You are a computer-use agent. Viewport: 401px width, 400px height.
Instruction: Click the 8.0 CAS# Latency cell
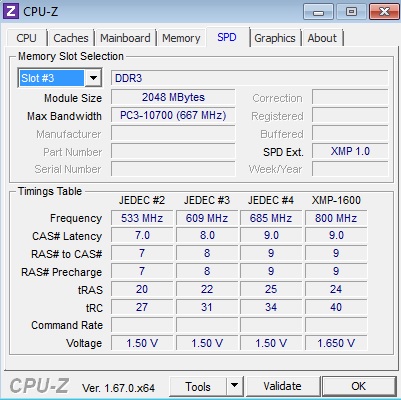coord(207,236)
